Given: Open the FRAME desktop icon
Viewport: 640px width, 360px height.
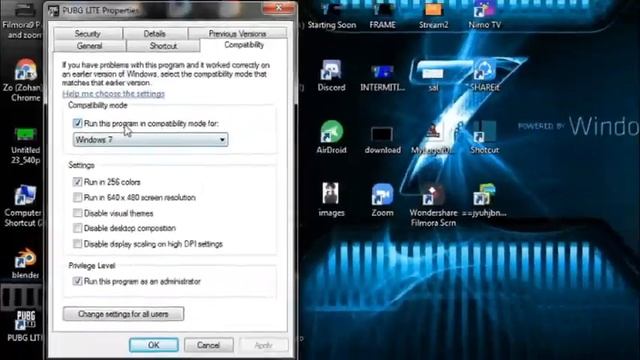Looking at the screenshot, I should (x=382, y=16).
